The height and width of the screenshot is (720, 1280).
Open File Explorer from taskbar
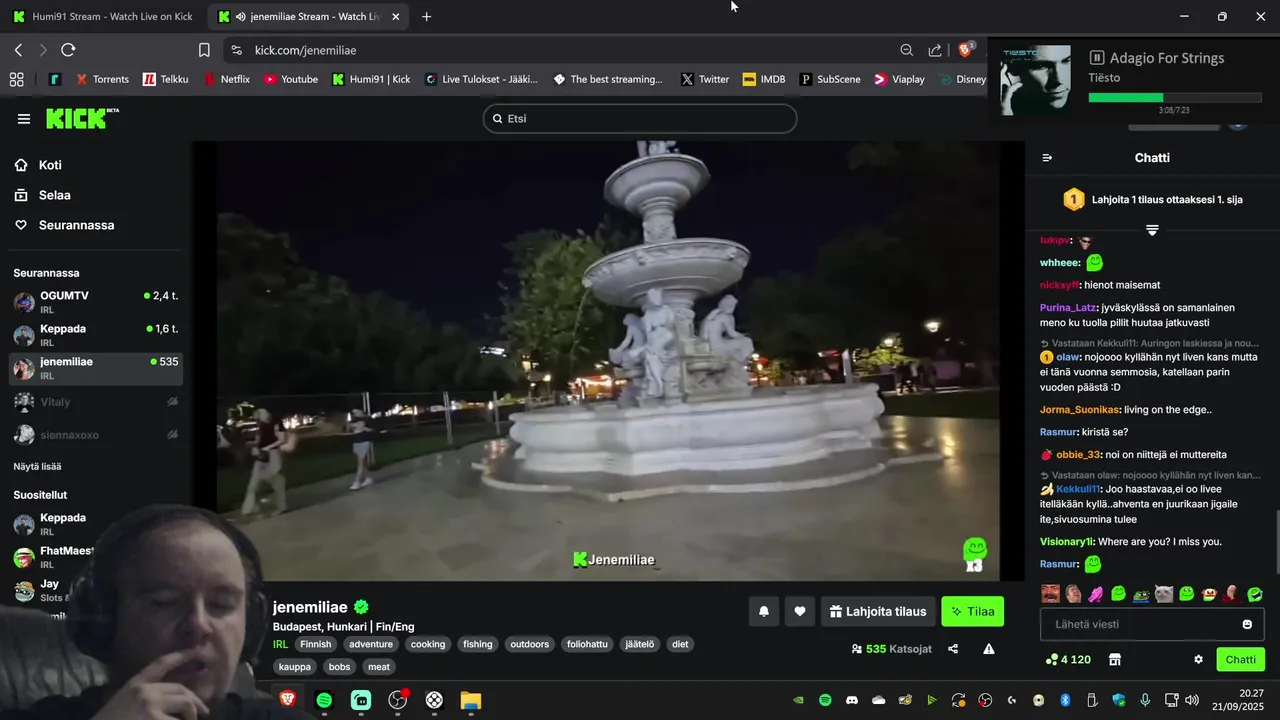(470, 700)
